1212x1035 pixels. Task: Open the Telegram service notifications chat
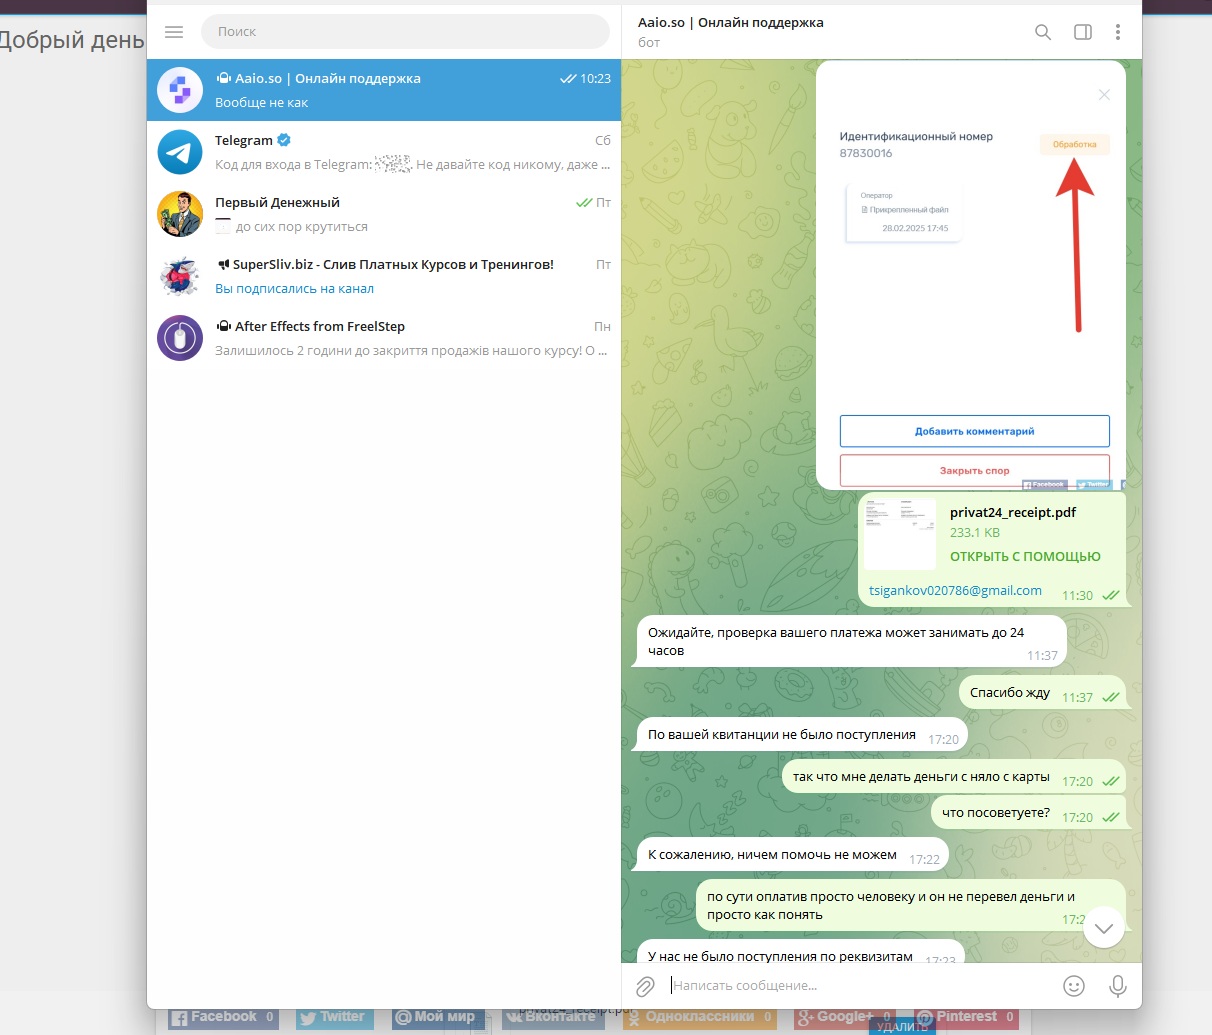click(x=384, y=152)
